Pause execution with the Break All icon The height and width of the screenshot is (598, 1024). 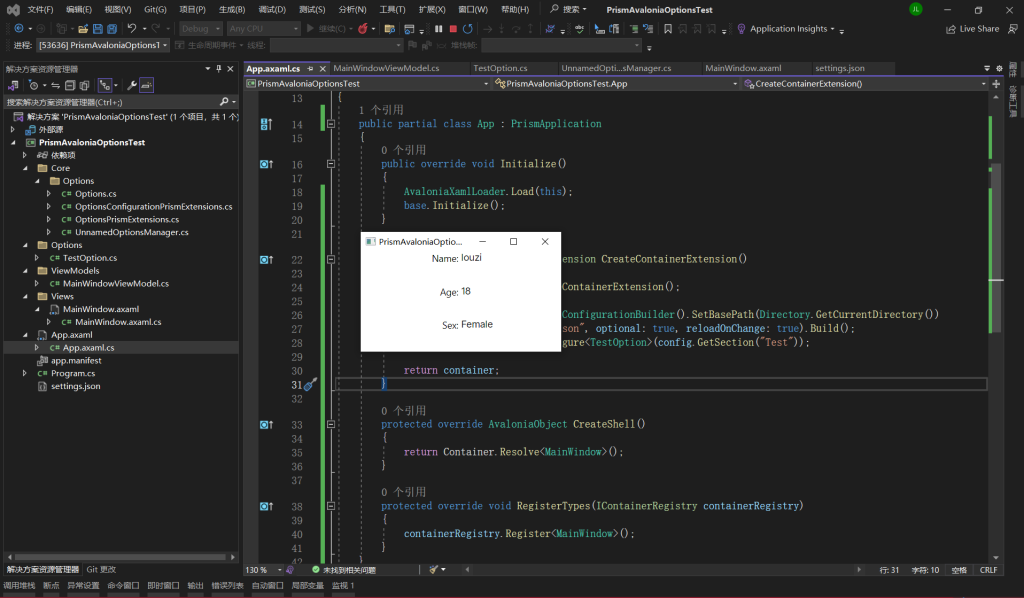(x=438, y=29)
